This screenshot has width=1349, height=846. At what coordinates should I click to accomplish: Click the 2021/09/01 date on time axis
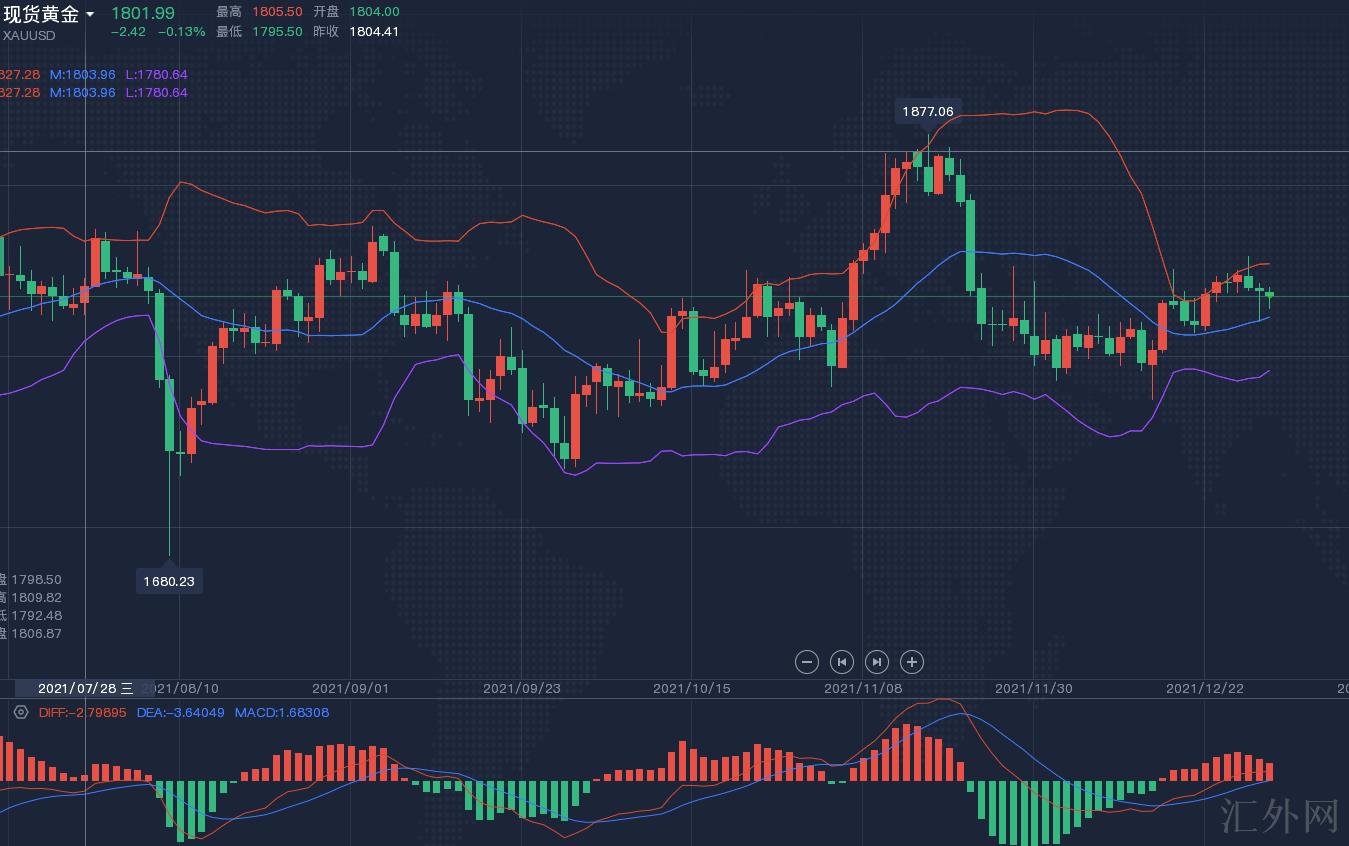[x=350, y=688]
